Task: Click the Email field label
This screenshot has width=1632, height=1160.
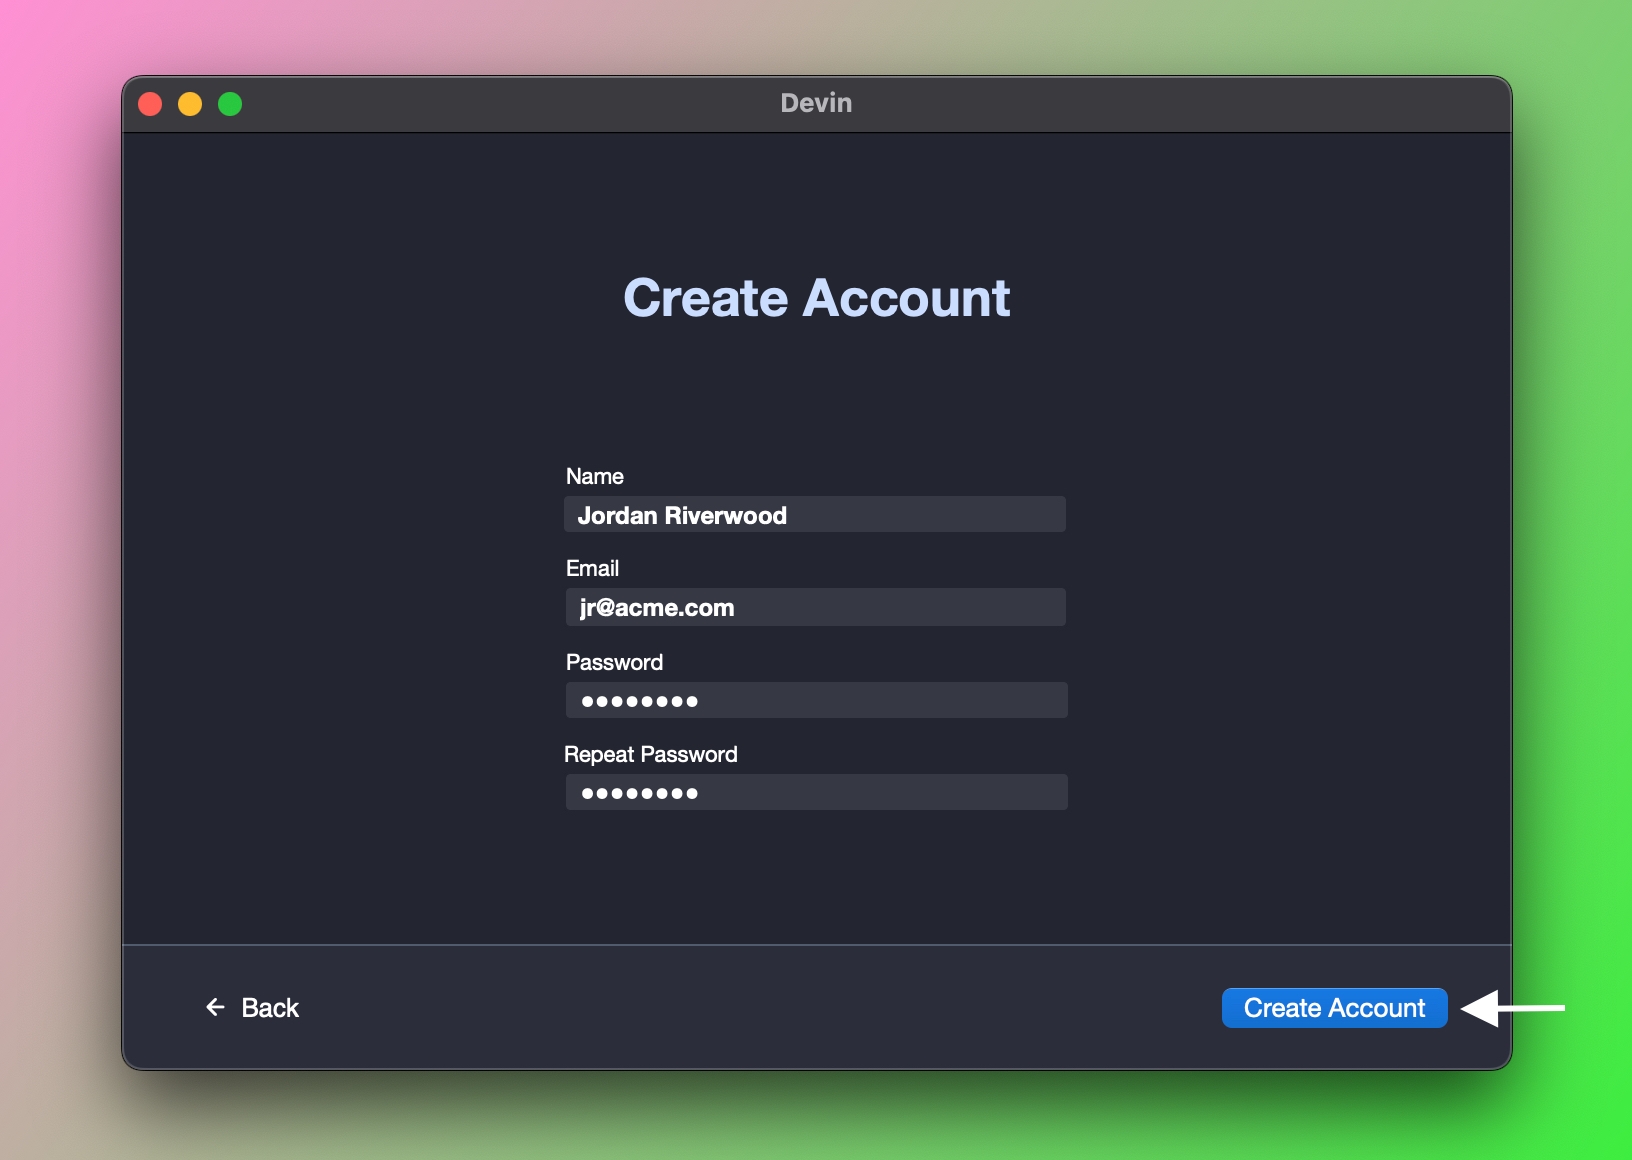Action: click(x=592, y=568)
